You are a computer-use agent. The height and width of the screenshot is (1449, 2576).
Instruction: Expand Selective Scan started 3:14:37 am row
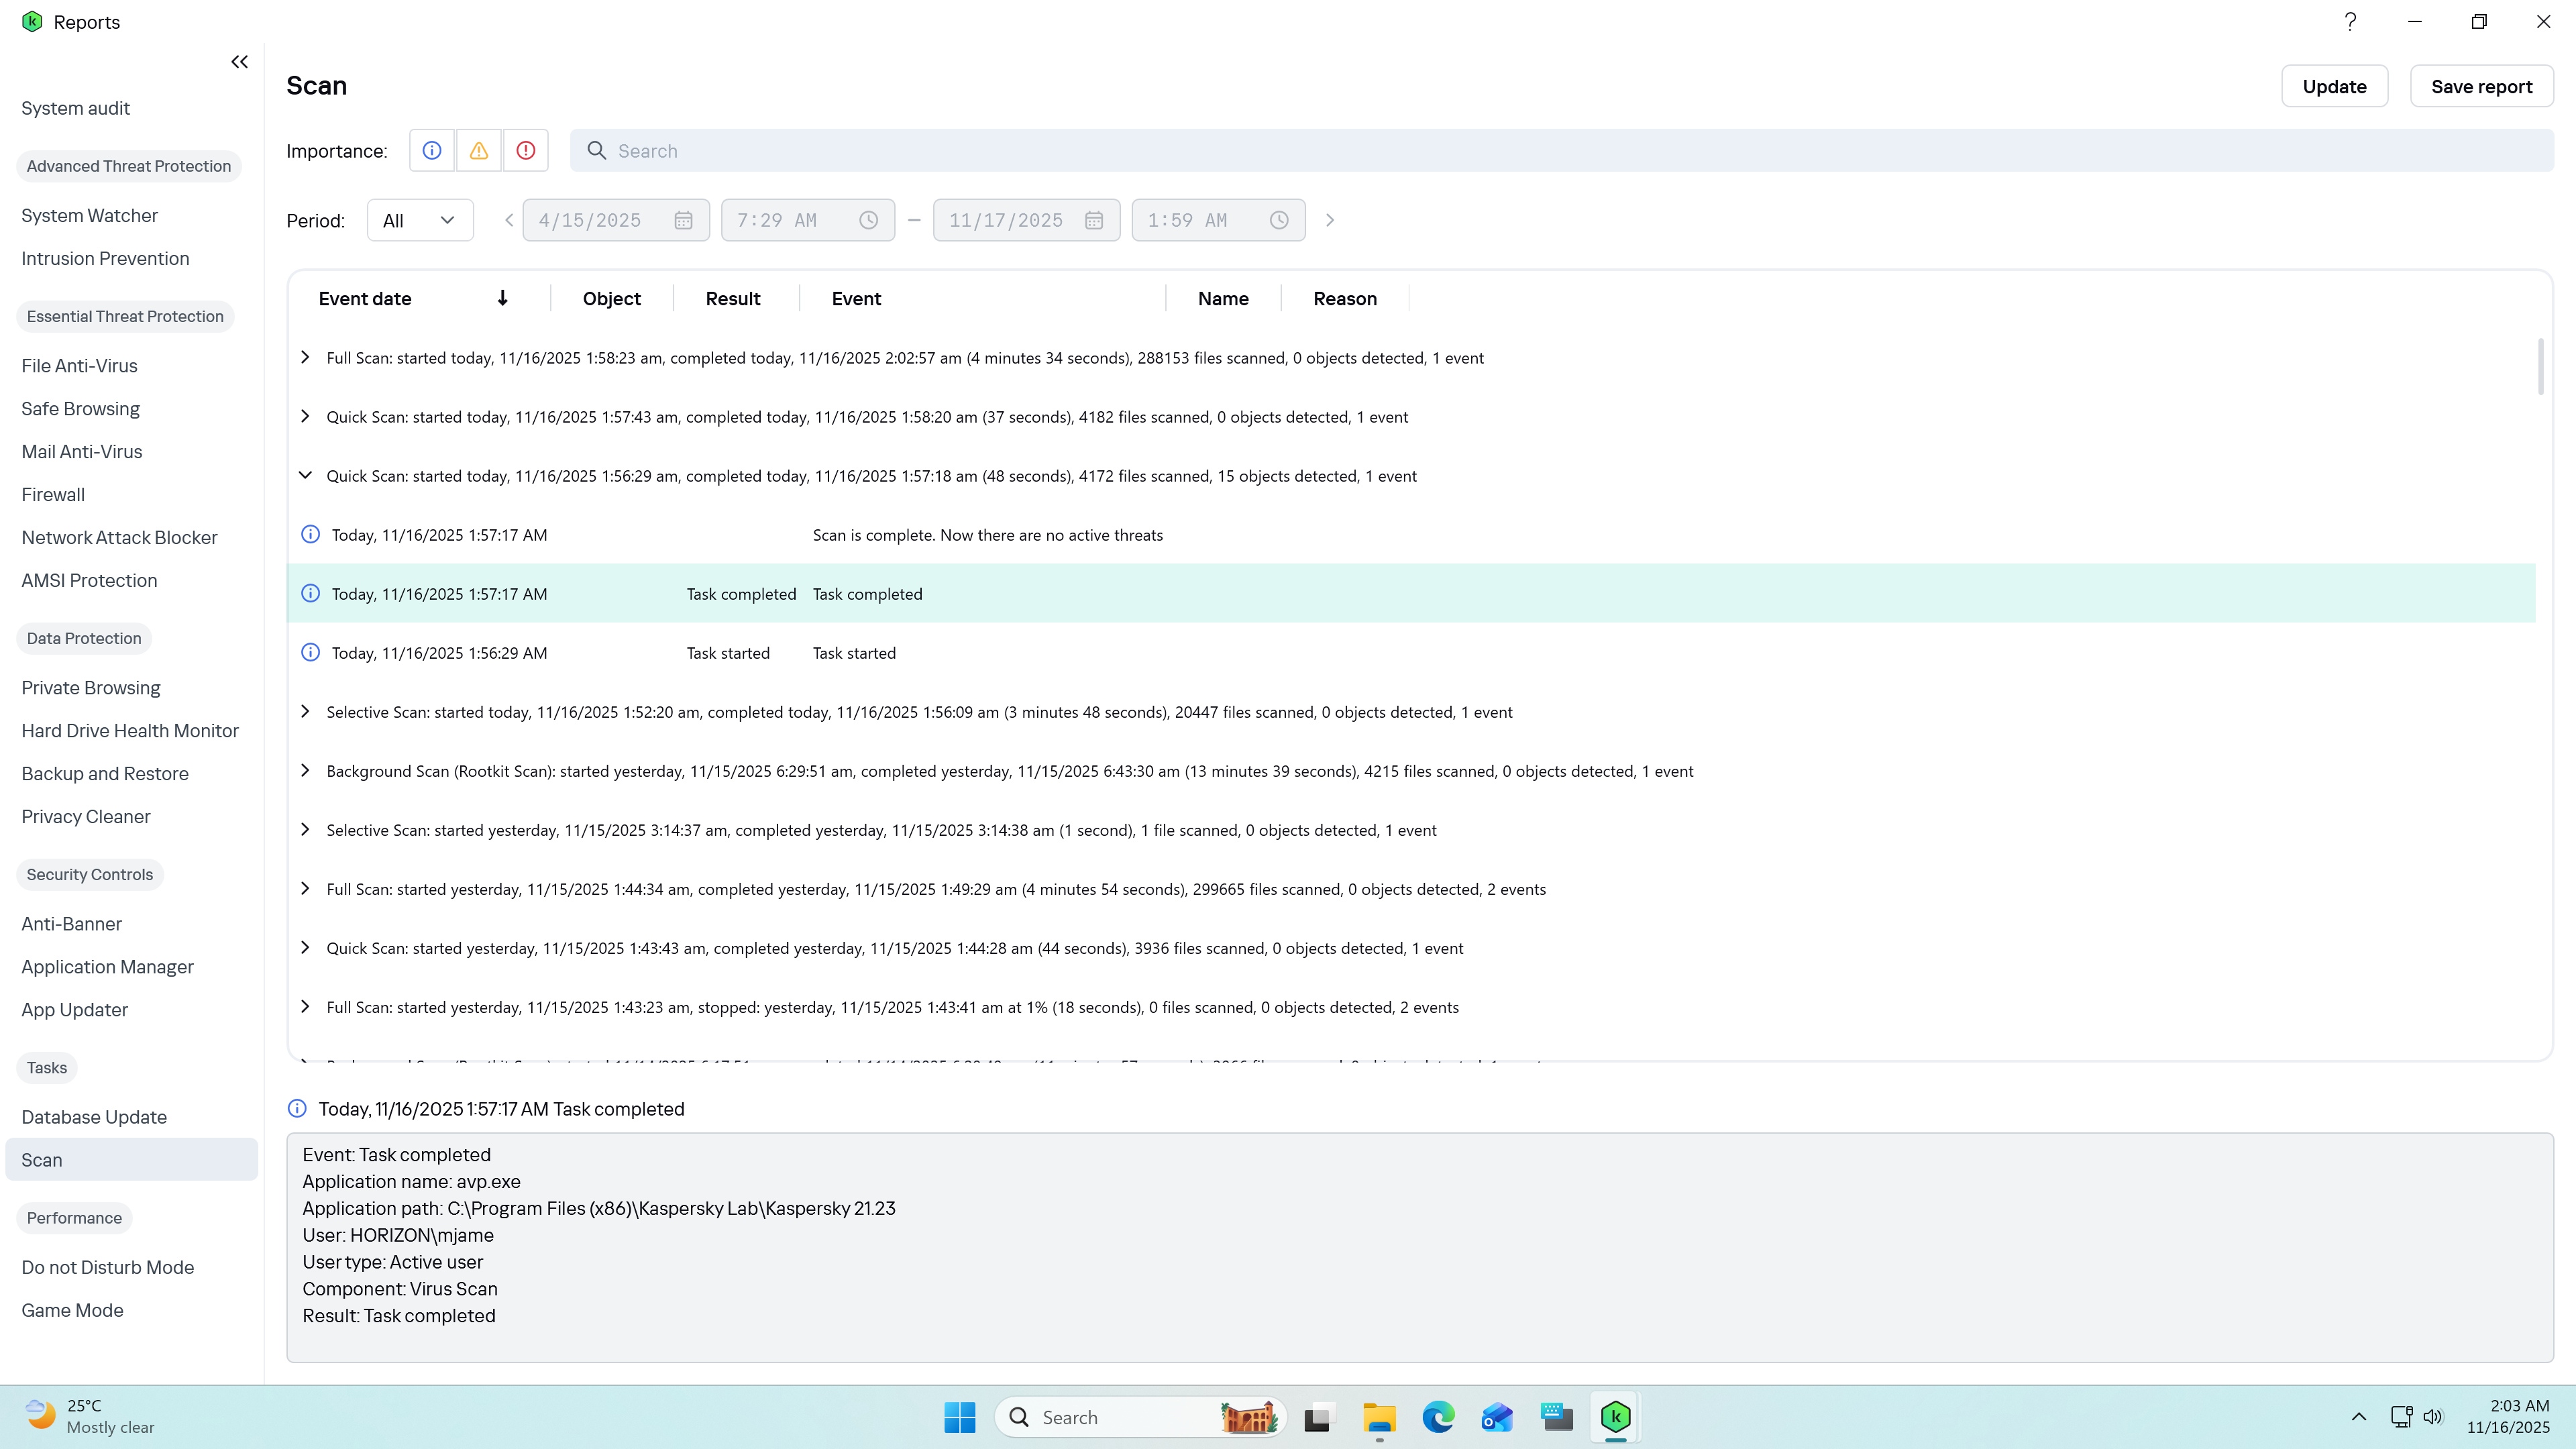[306, 829]
